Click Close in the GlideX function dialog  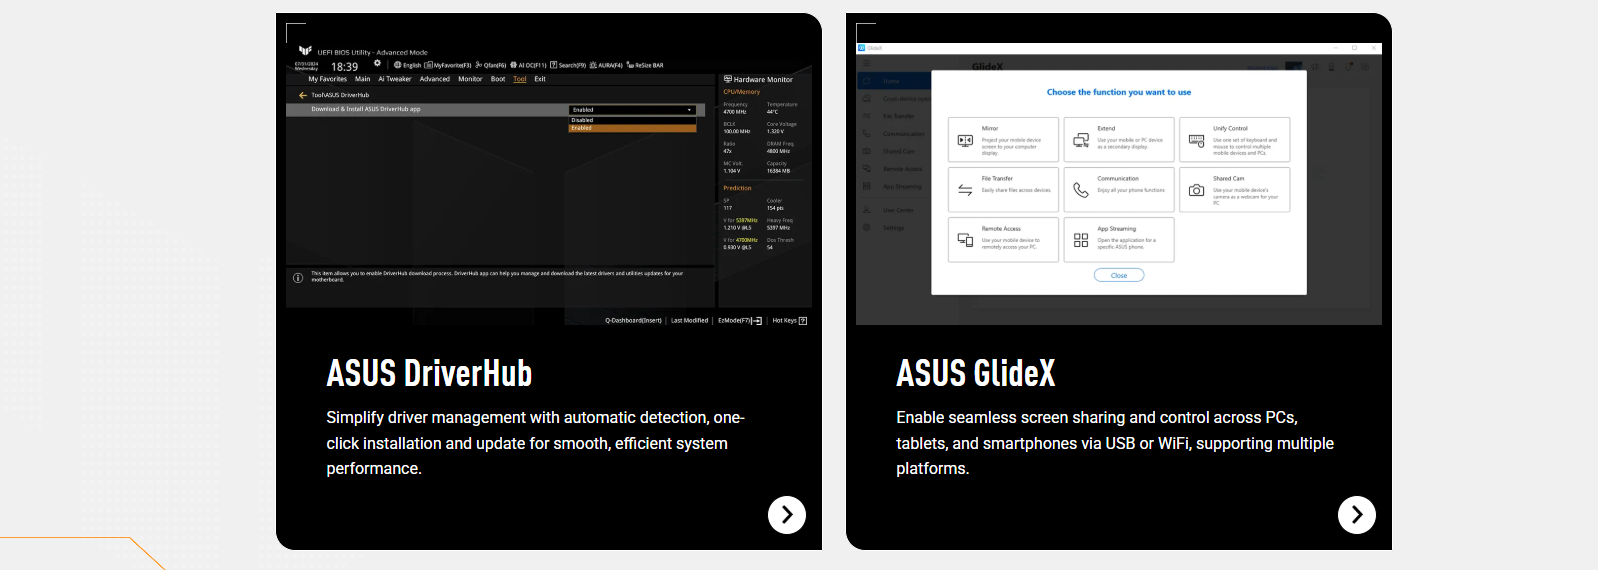pos(1119,275)
